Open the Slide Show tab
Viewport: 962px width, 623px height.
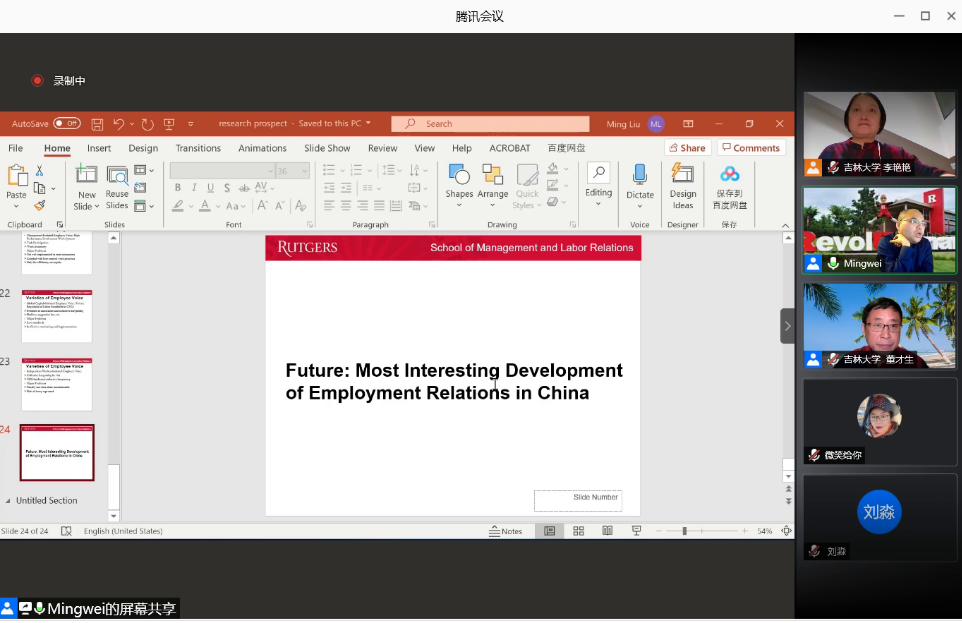point(327,148)
